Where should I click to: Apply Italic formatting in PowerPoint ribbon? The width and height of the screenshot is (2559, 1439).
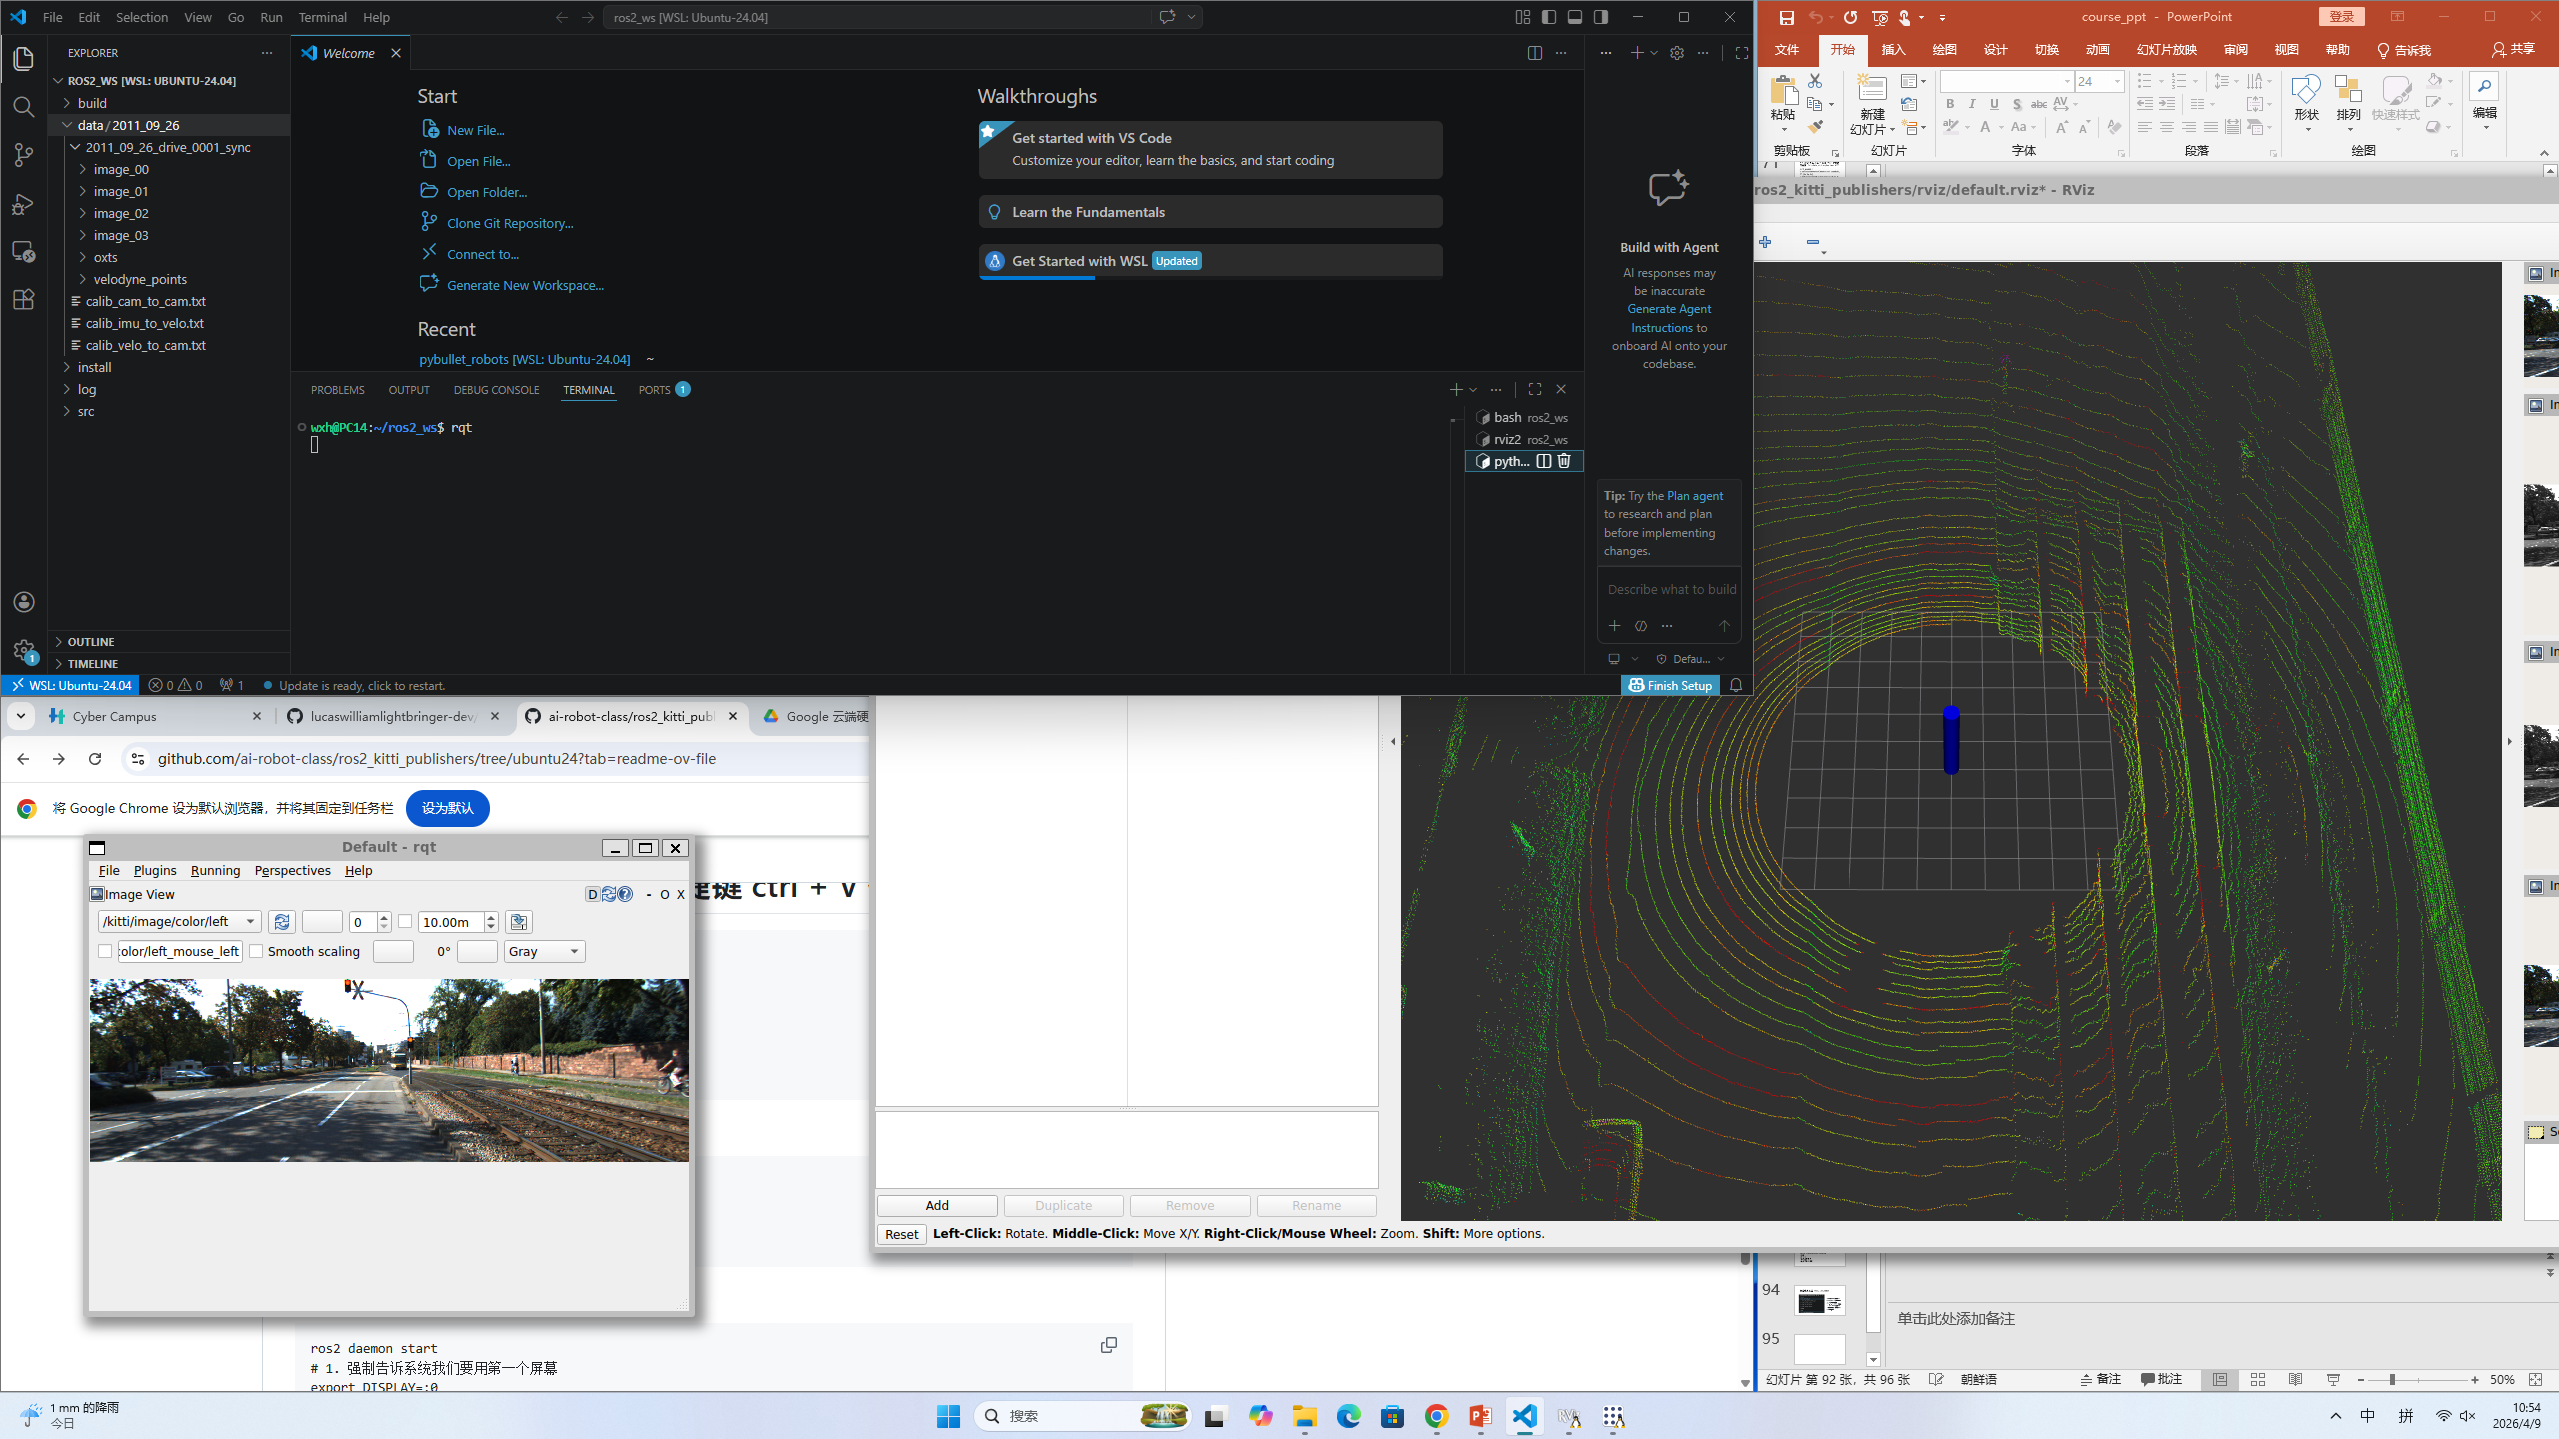pos(1972,104)
